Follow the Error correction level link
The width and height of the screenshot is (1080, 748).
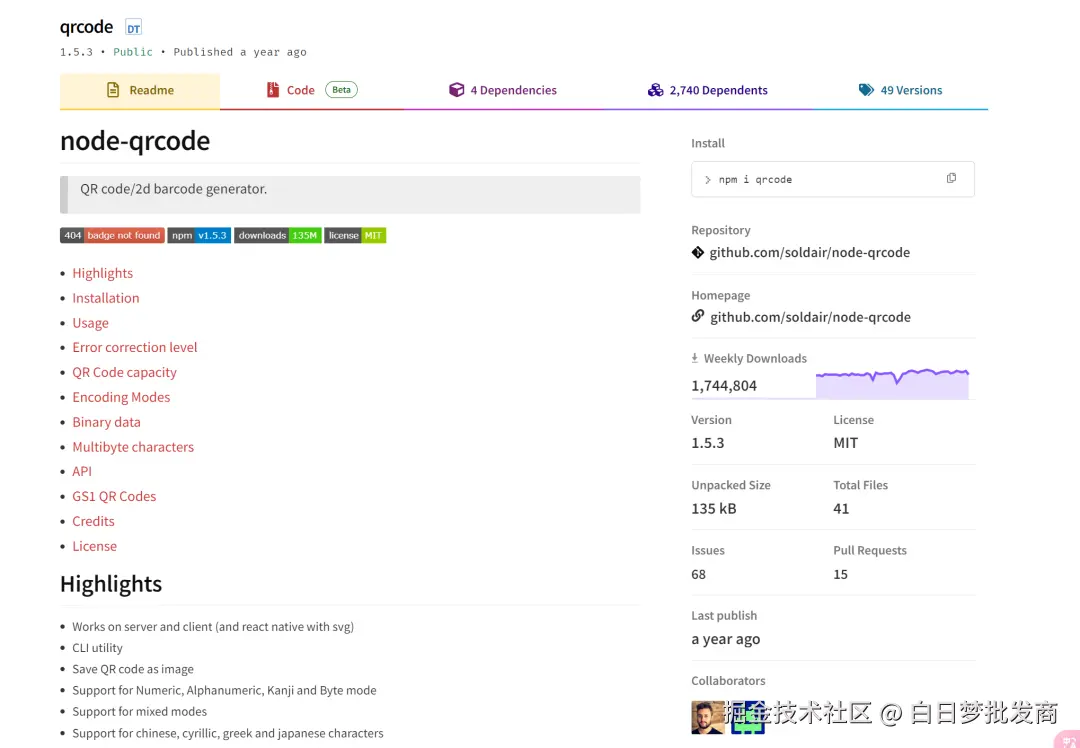134,348
